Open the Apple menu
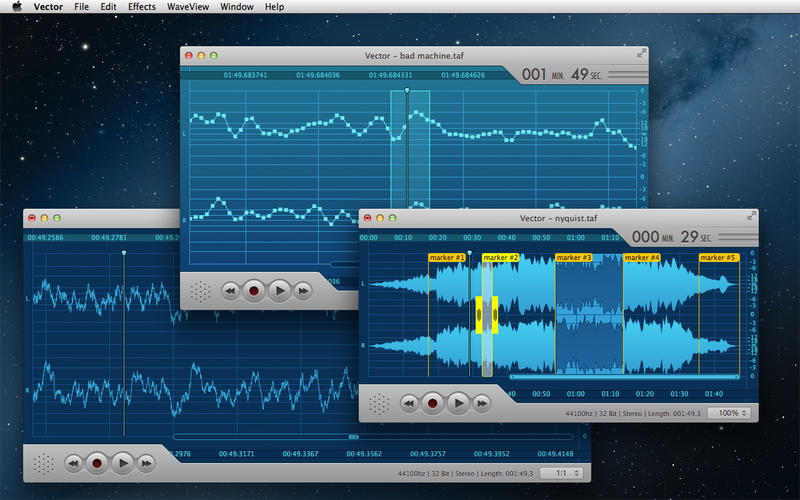Image resolution: width=800 pixels, height=500 pixels. point(17,7)
